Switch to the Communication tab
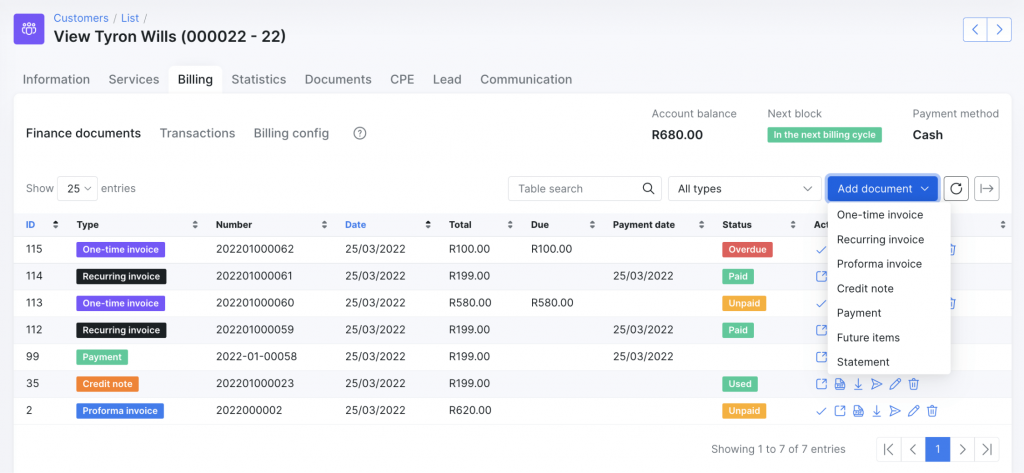Screen dimensions: 1024x473 tap(526, 80)
